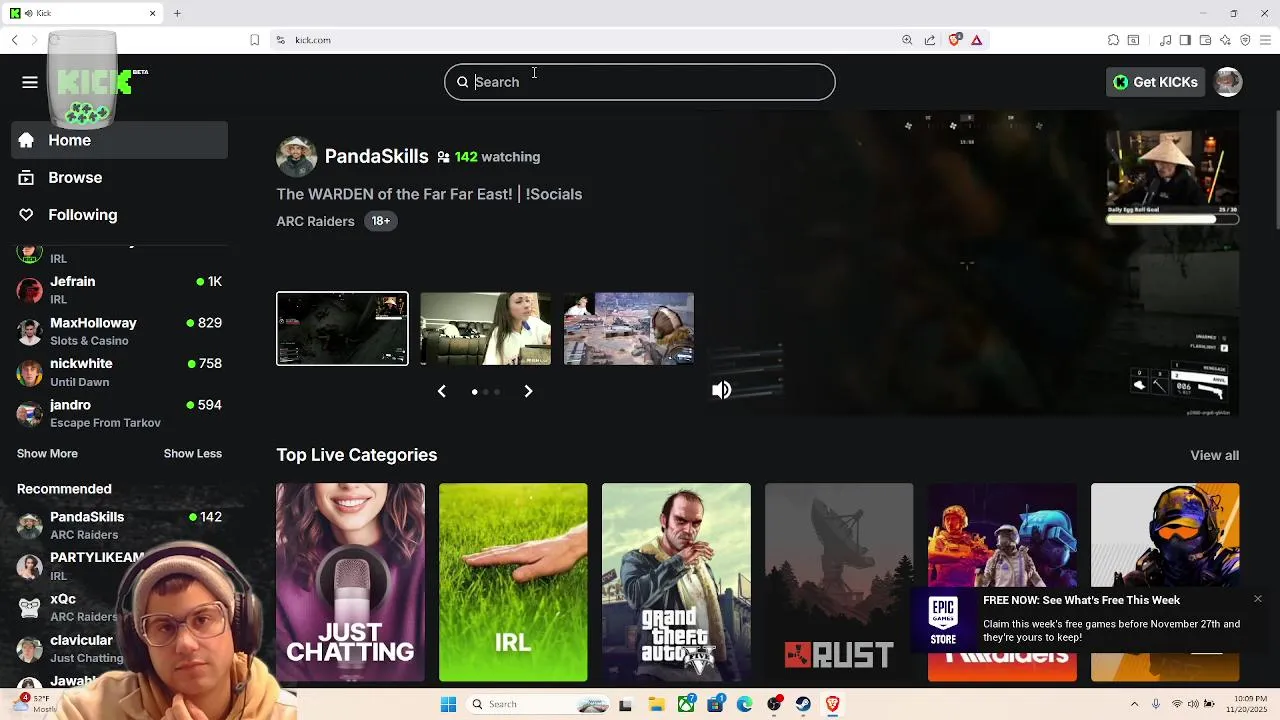Open Browse in sidebar
Image resolution: width=1280 pixels, height=720 pixels.
pyautogui.click(x=120, y=178)
